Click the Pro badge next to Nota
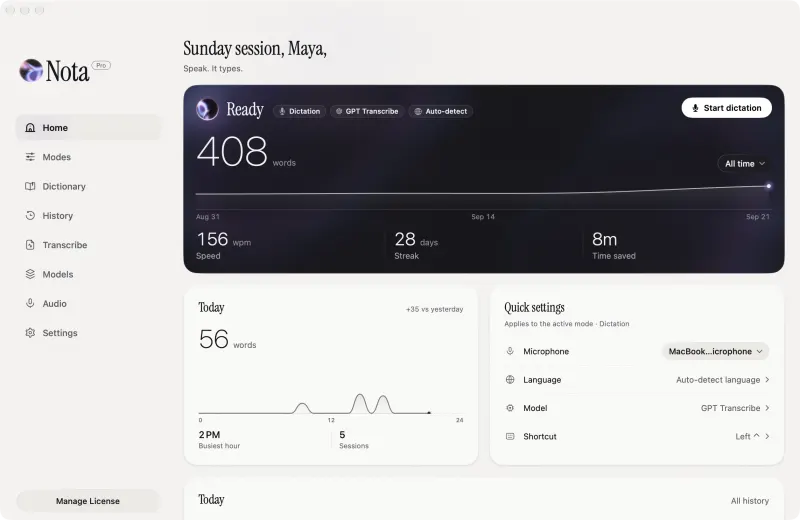The image size is (800, 520). pos(101,65)
